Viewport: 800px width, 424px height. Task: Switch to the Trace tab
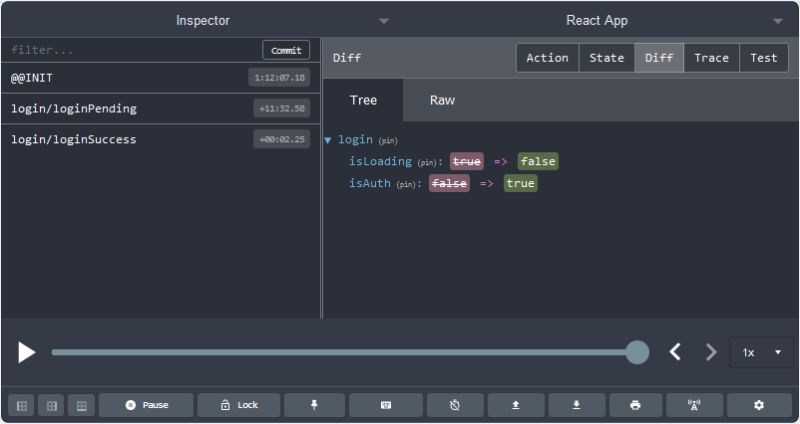[x=711, y=58]
